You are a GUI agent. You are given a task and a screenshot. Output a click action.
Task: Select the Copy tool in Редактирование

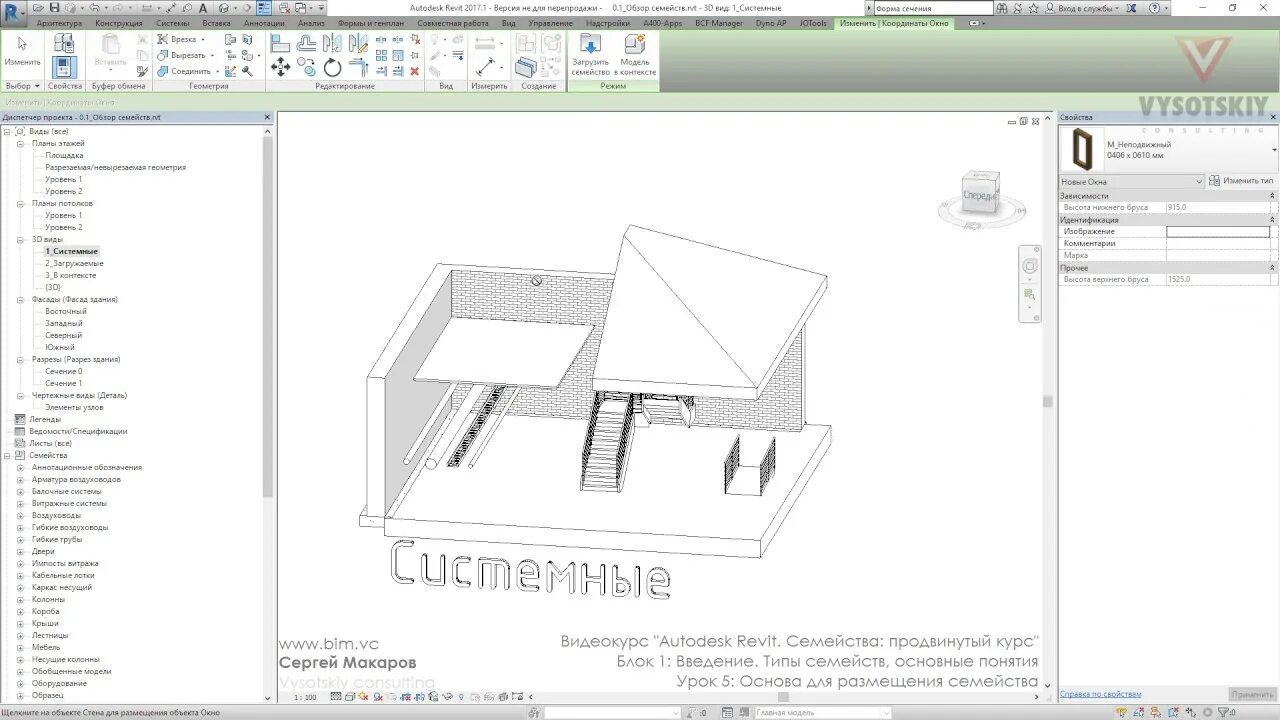(x=306, y=67)
